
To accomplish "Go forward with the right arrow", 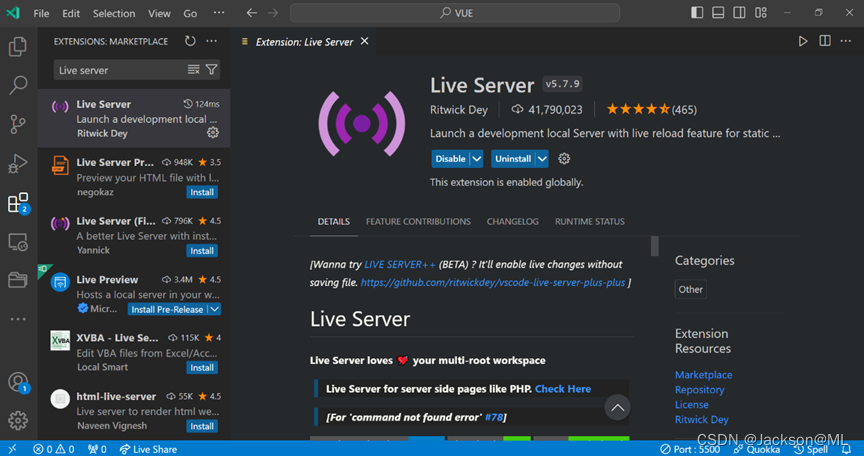I will (x=273, y=13).
